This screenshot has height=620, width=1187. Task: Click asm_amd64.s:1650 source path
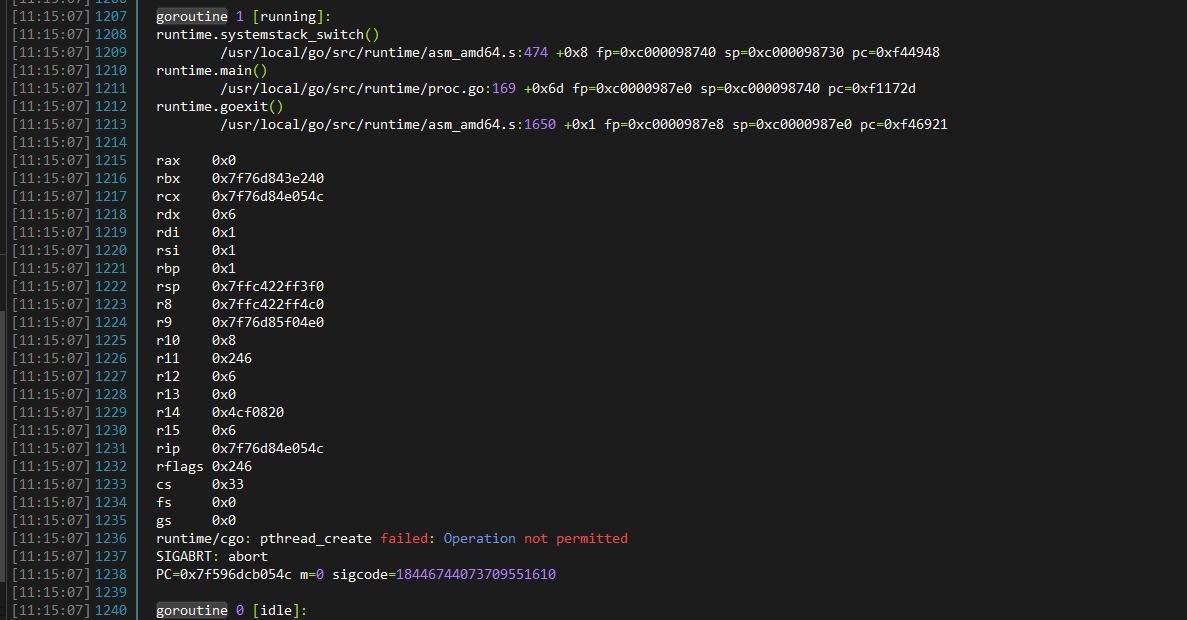(388, 124)
